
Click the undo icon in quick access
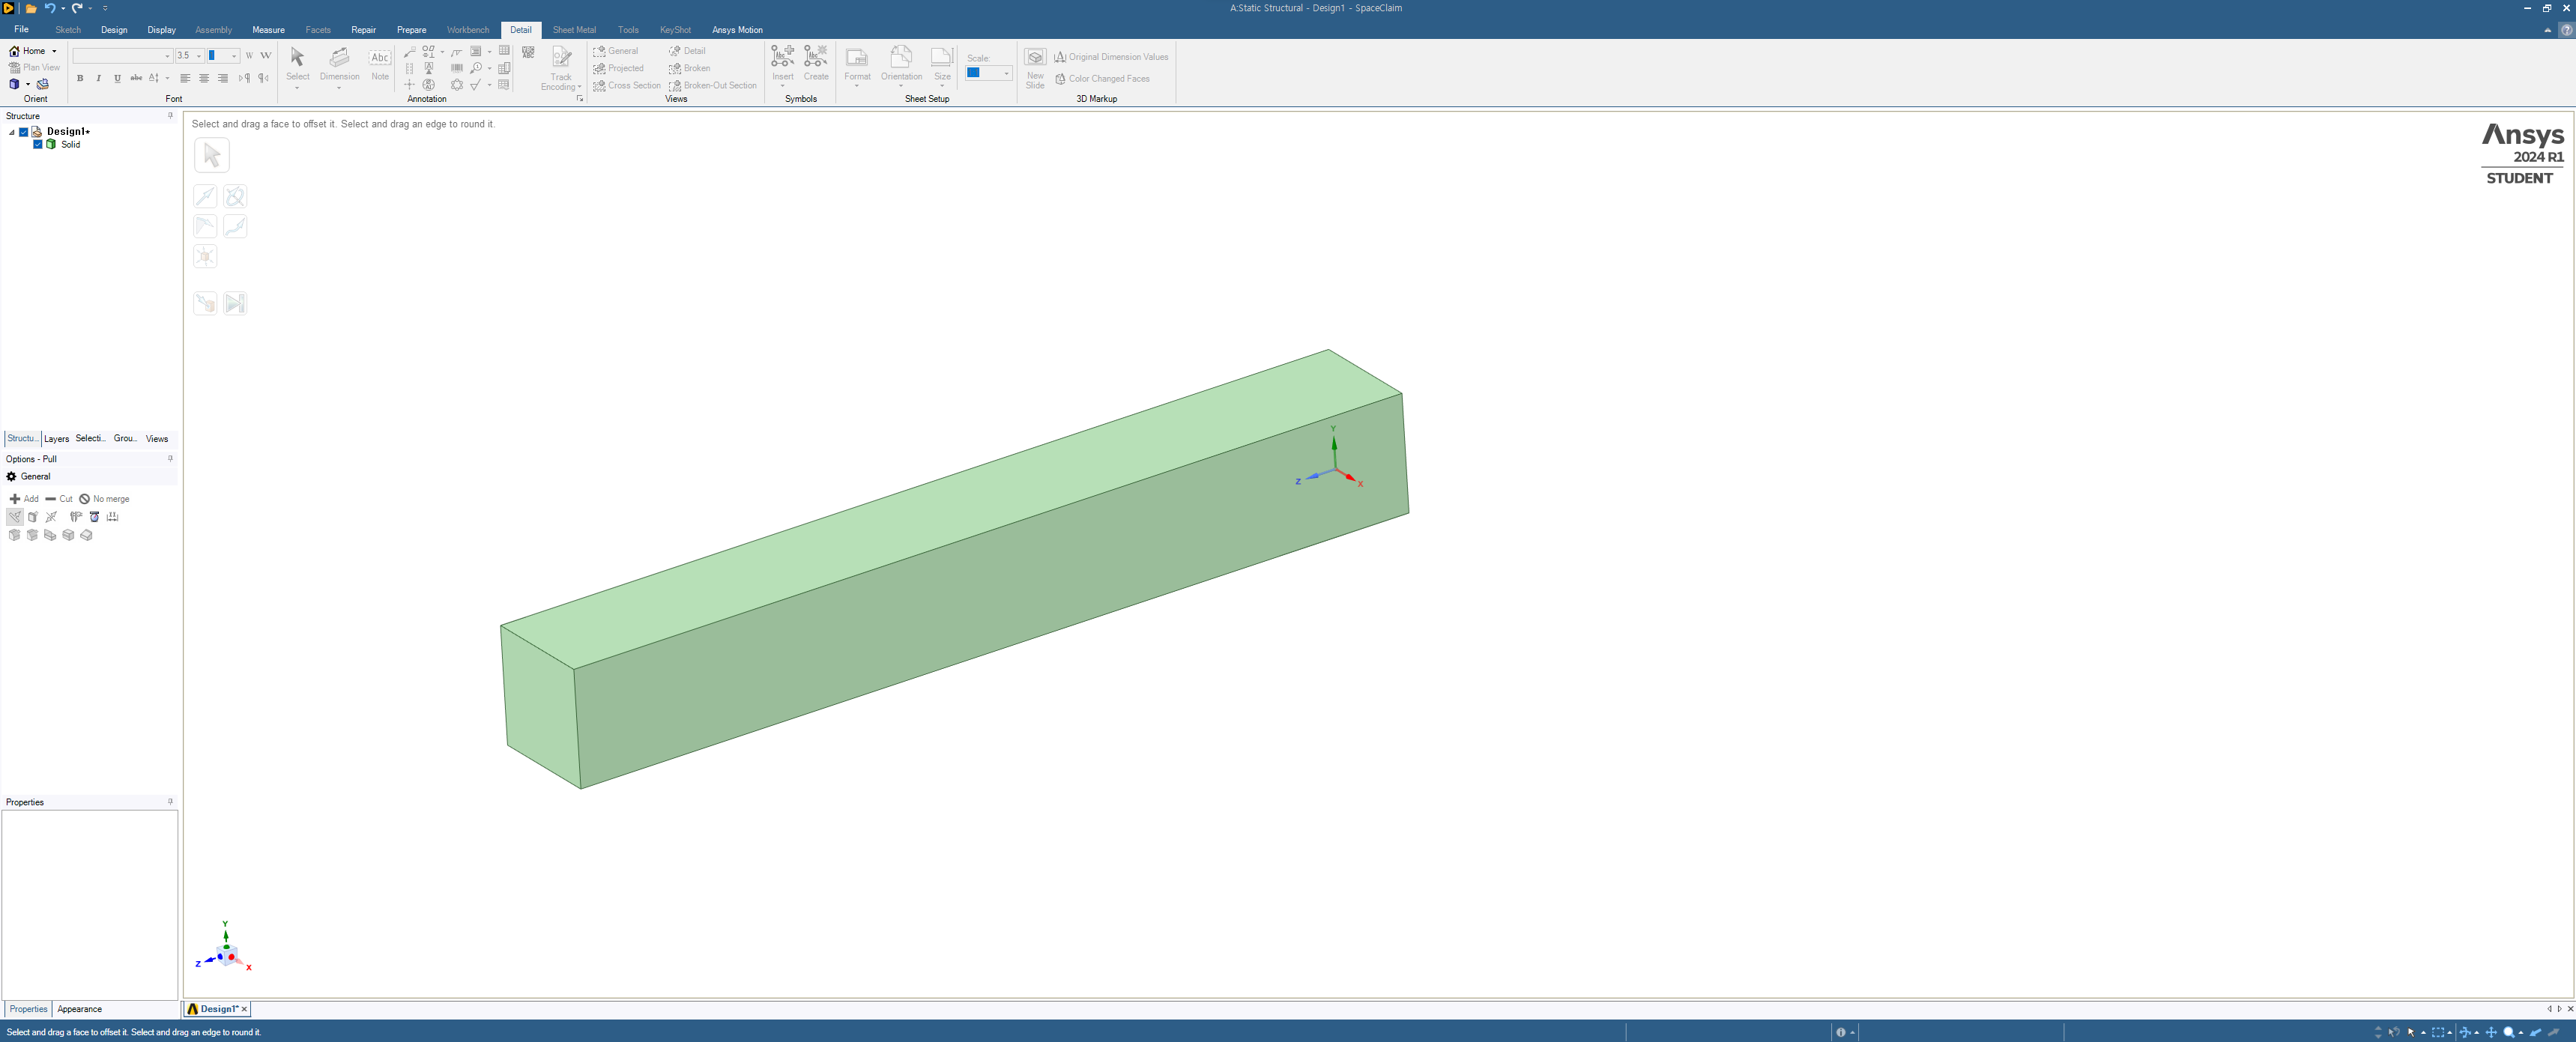coord(49,8)
